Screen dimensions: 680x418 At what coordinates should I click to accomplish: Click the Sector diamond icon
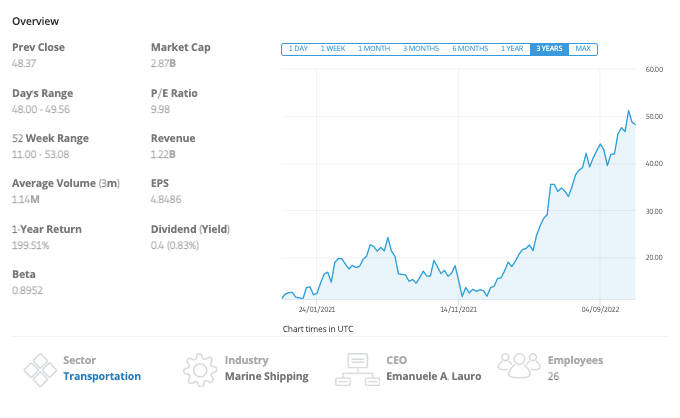pos(39,368)
